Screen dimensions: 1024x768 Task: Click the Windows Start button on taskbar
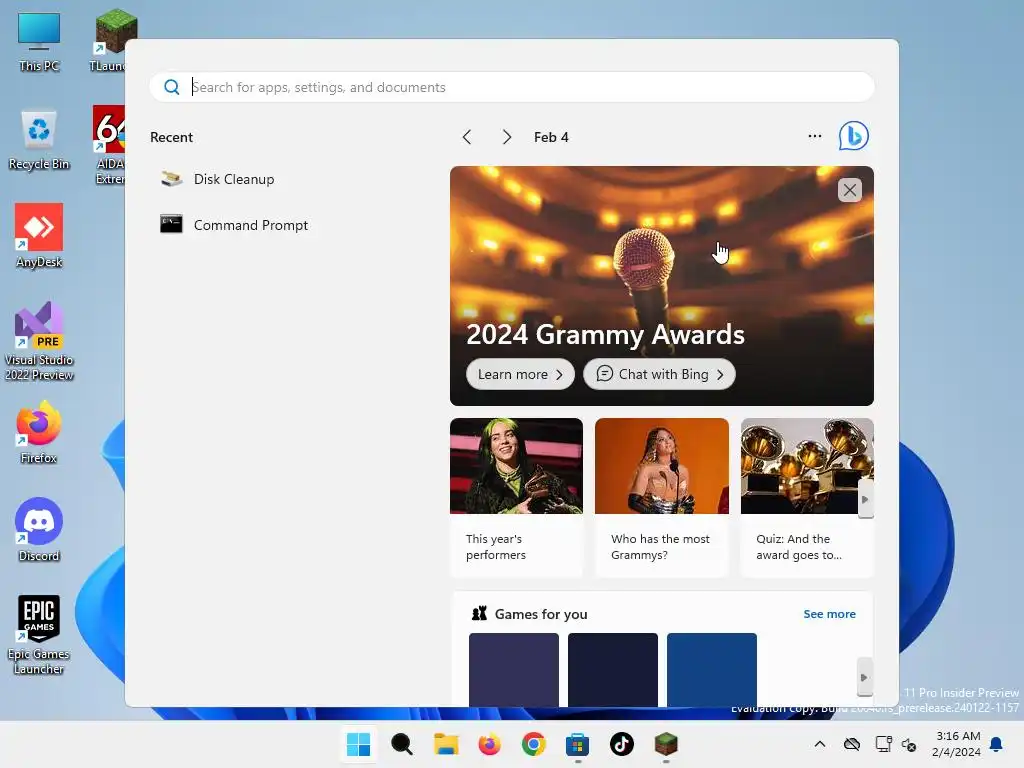[359, 744]
